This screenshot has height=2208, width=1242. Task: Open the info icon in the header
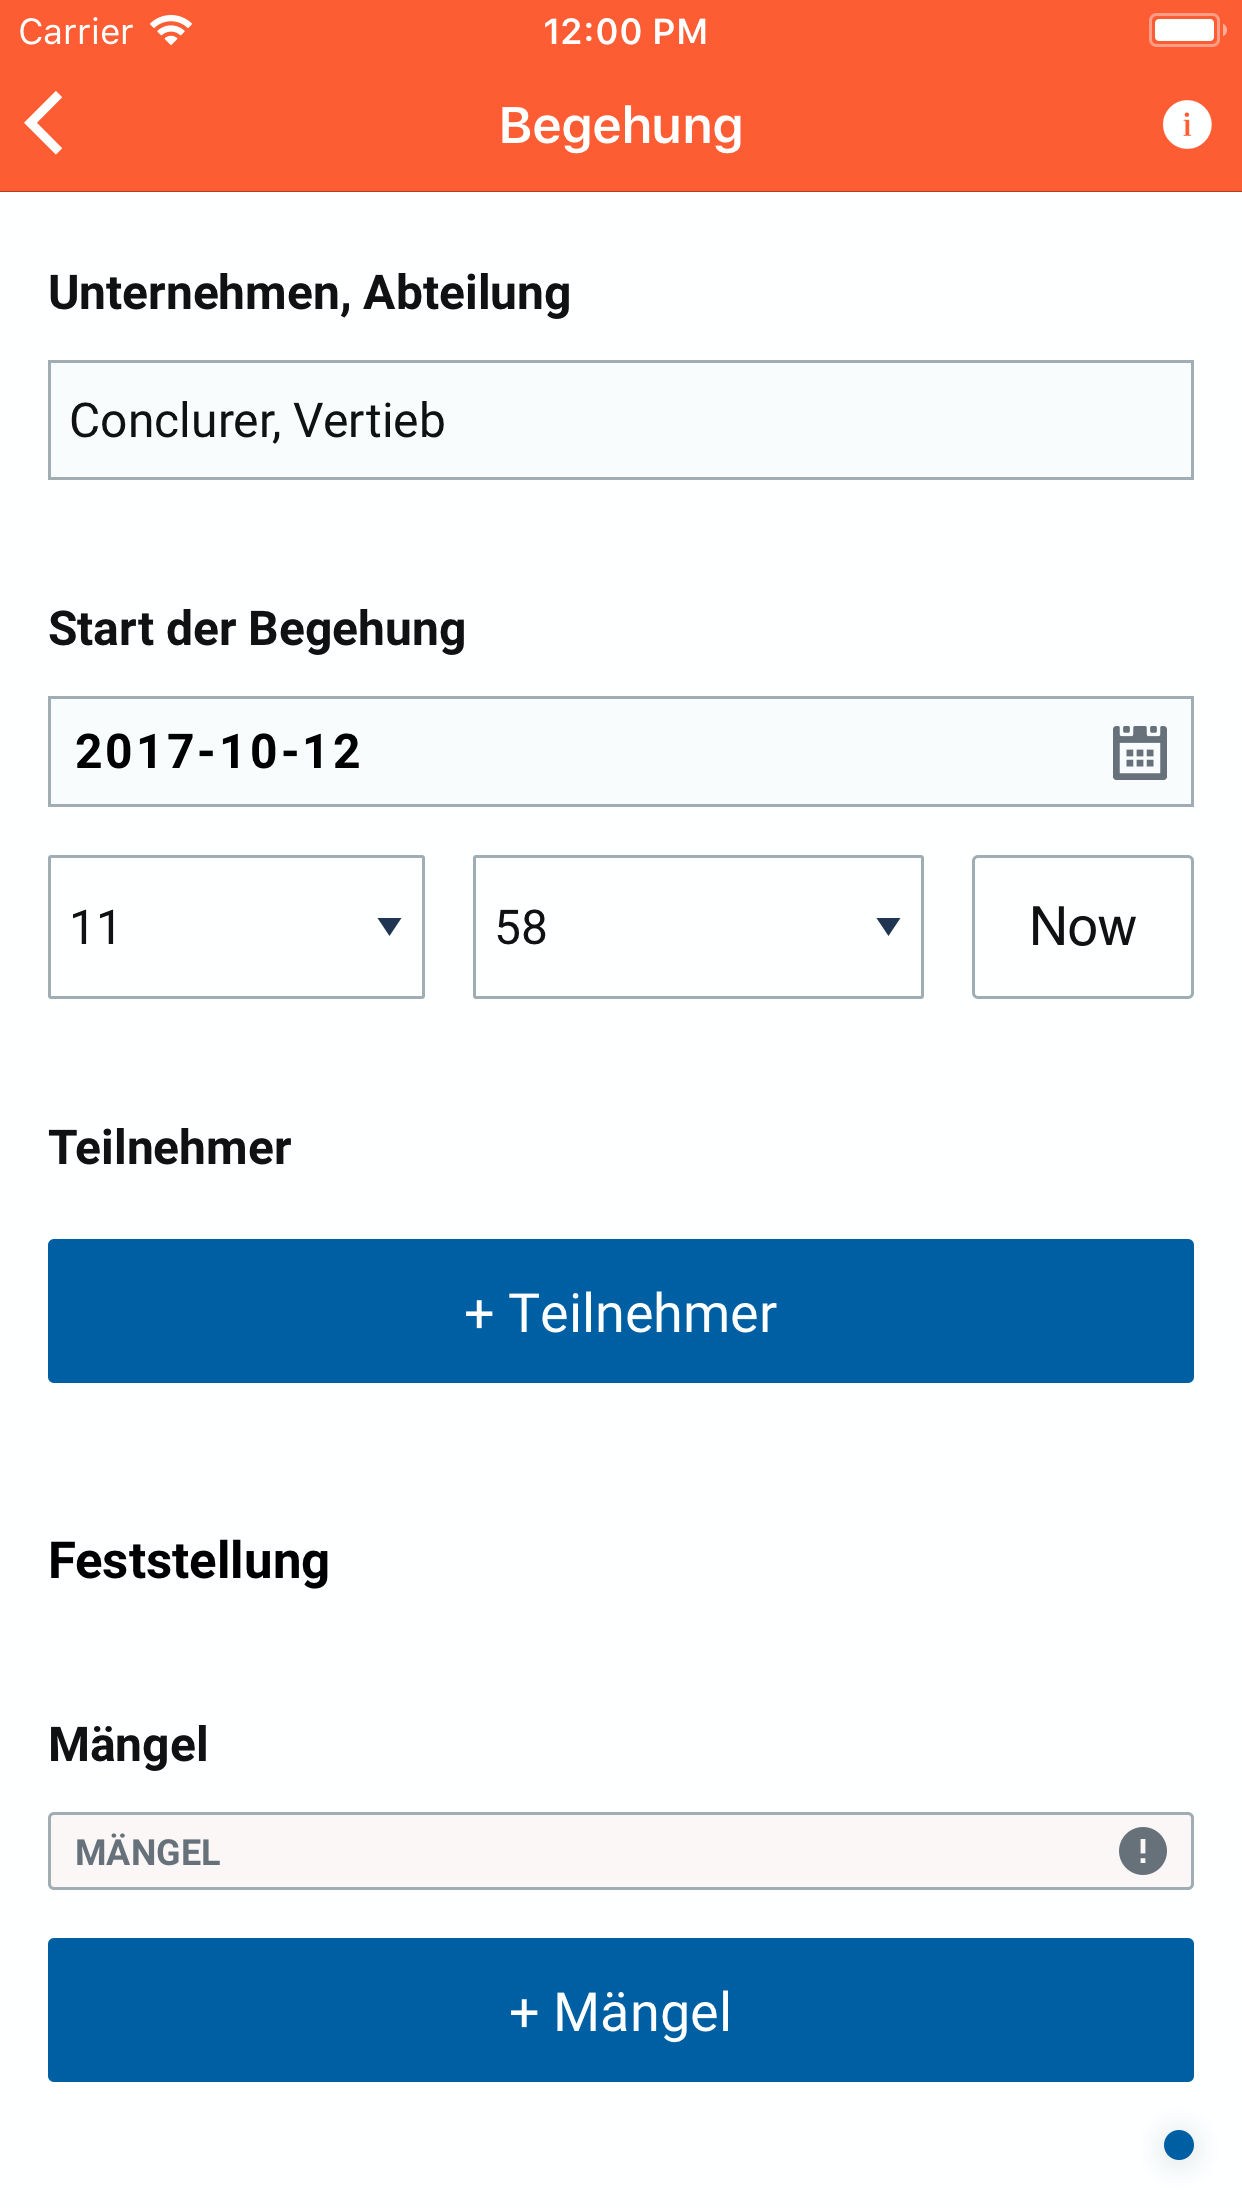point(1186,125)
